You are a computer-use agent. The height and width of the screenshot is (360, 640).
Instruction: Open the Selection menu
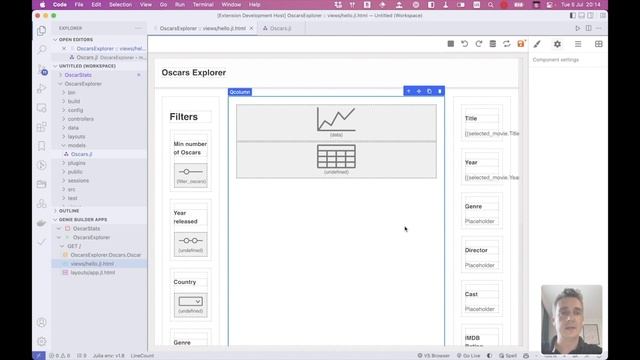point(120,4)
